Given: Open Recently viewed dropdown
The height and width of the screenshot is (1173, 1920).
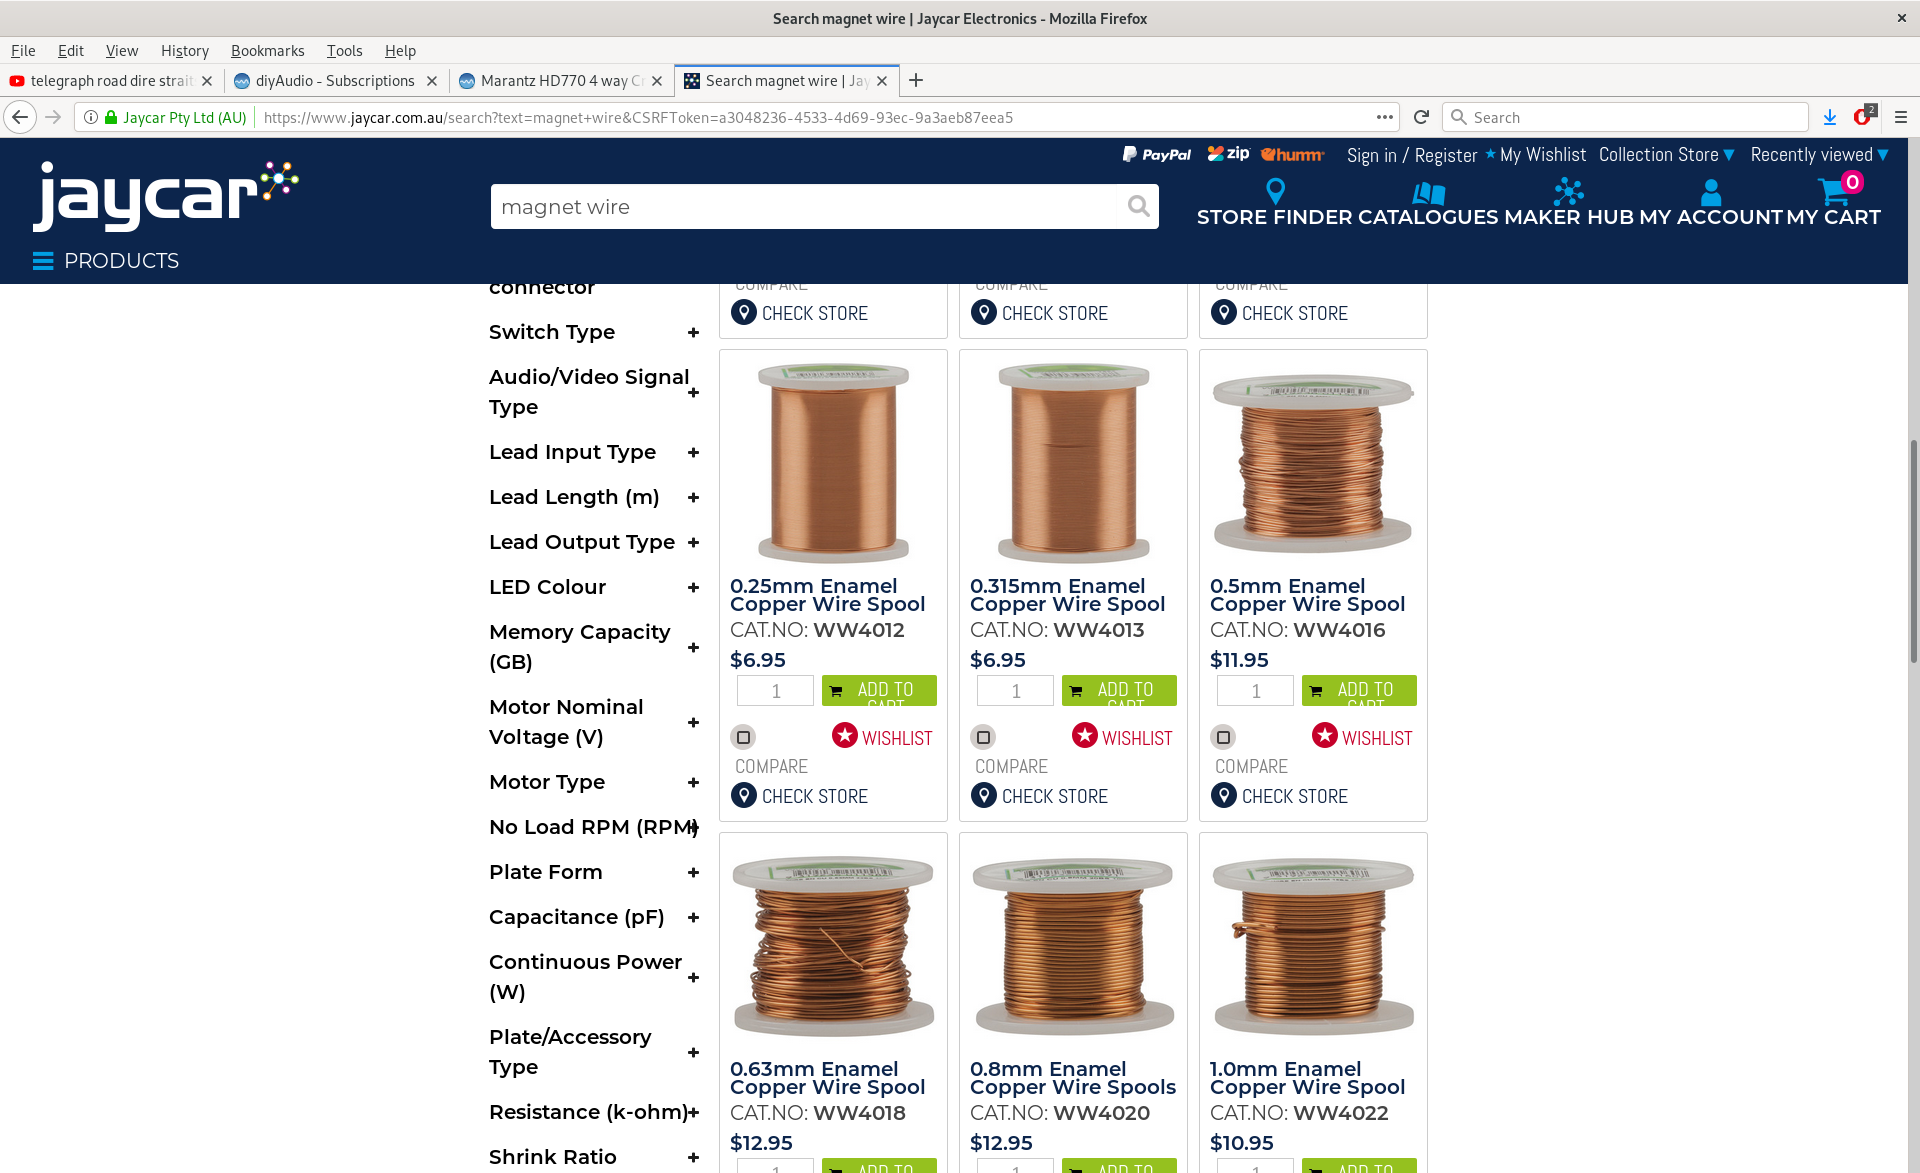Looking at the screenshot, I should (x=1819, y=155).
